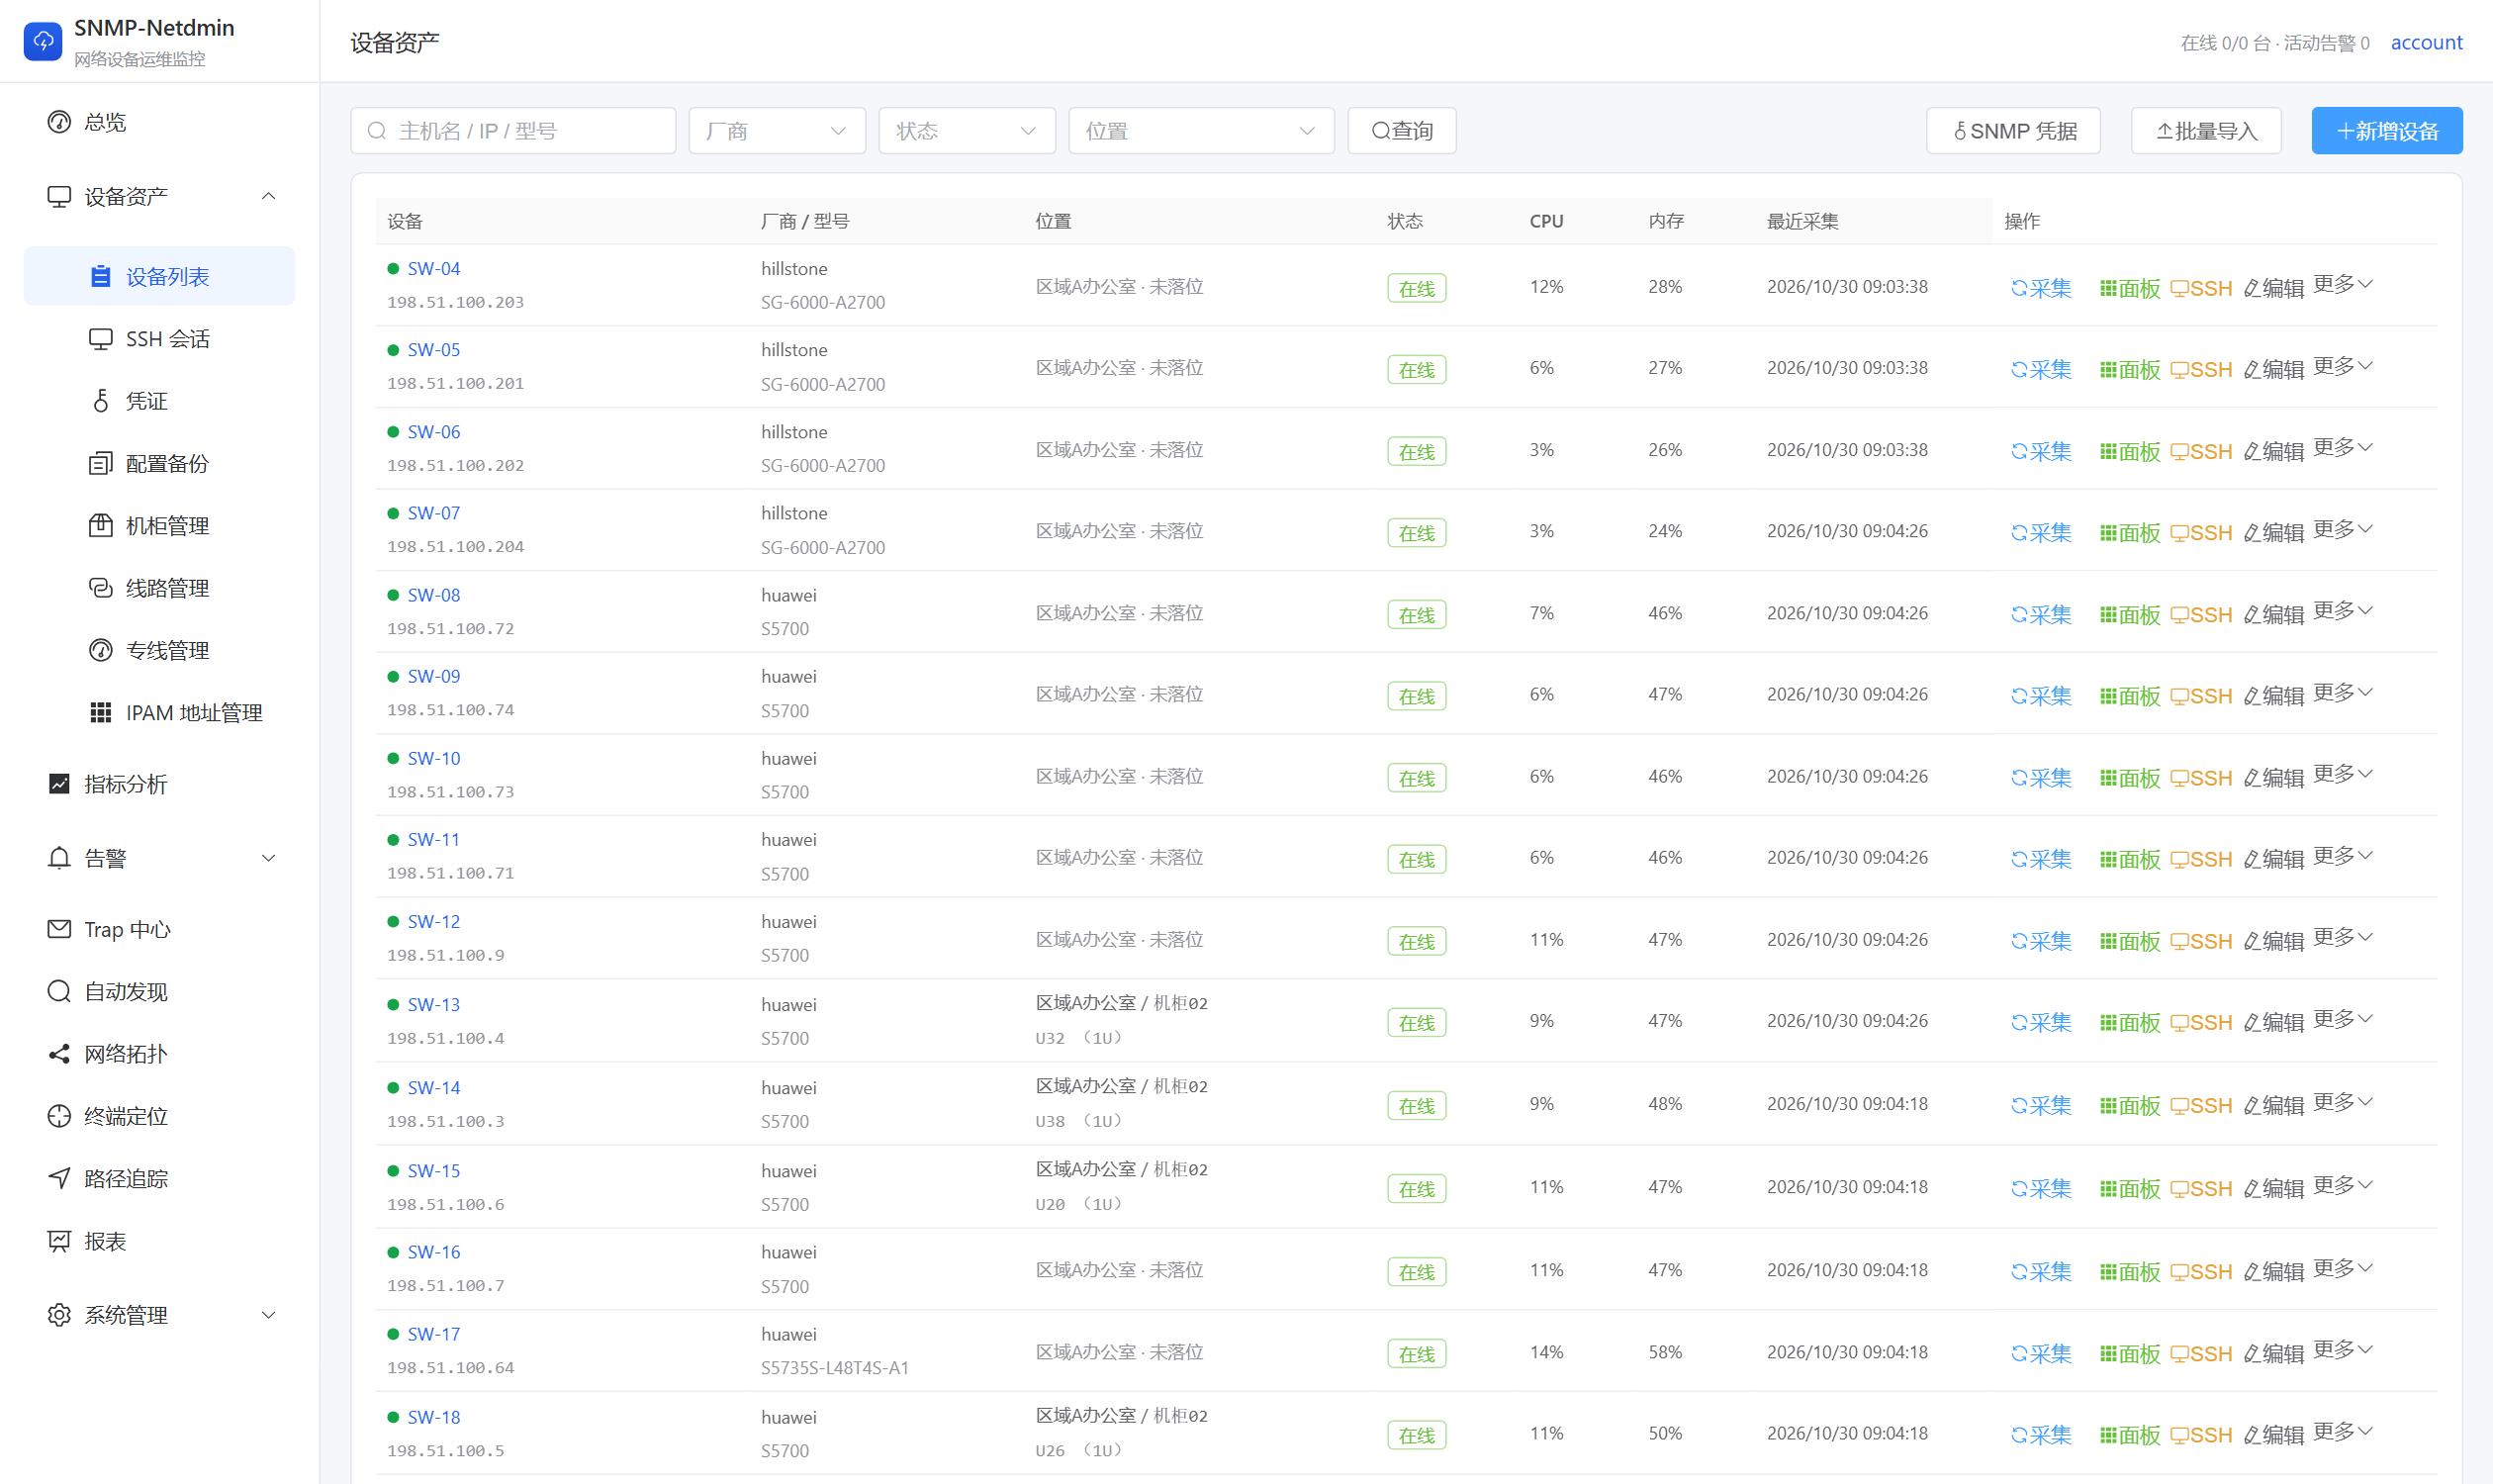Click 采集 for SW-05
Screen dimensions: 2493x1484
pos(2041,370)
